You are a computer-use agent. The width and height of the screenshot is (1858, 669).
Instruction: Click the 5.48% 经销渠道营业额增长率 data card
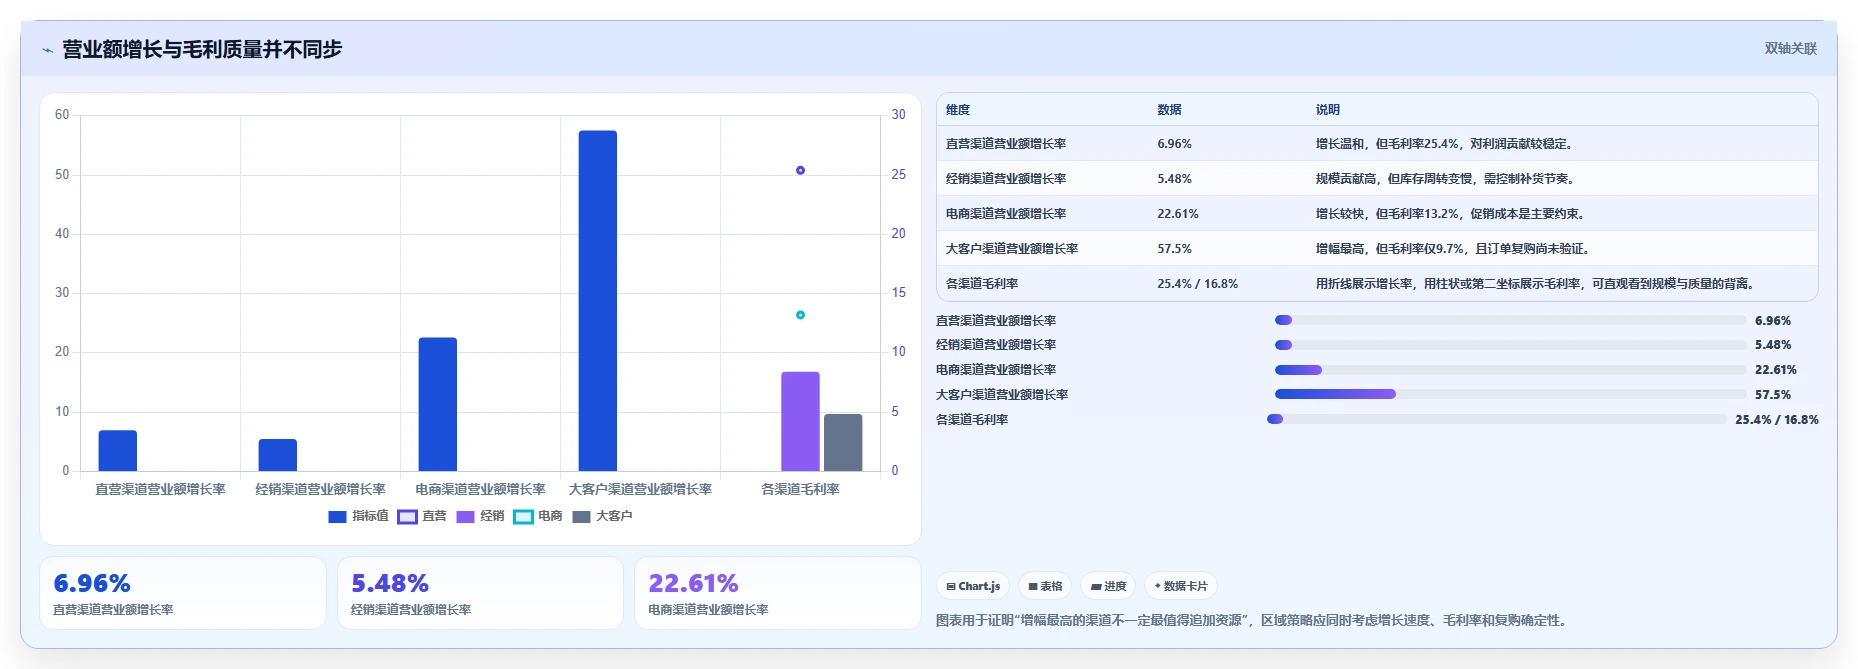[480, 593]
